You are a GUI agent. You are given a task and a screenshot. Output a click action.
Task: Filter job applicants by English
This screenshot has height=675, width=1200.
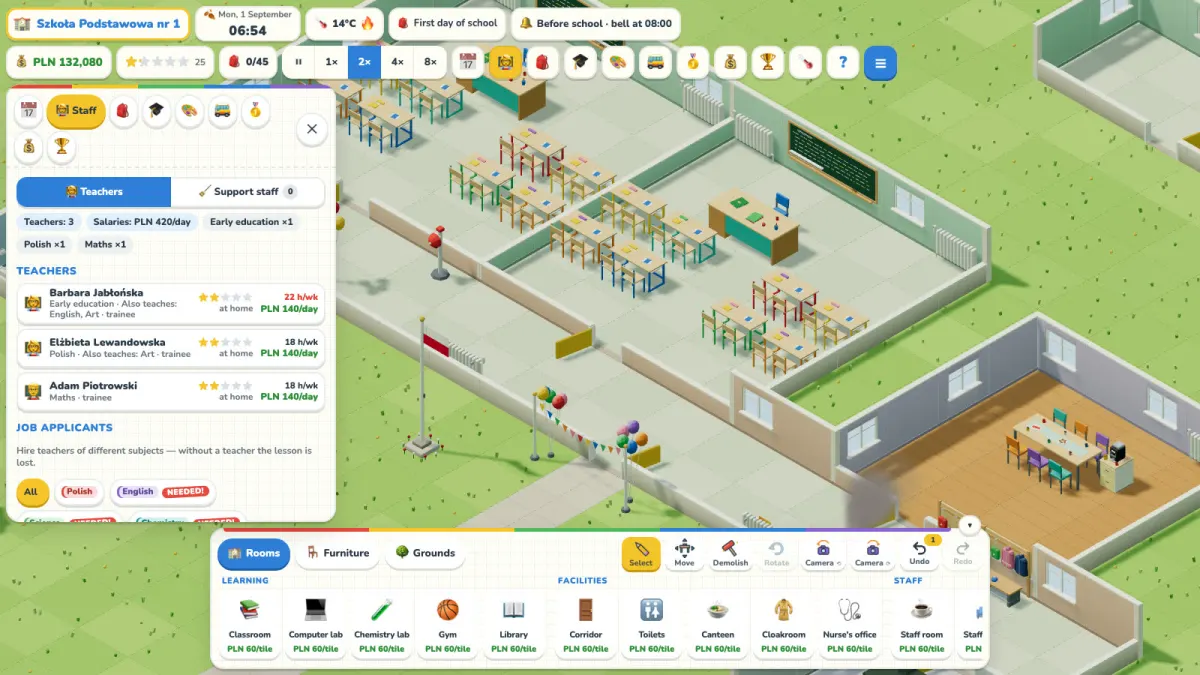(x=162, y=491)
